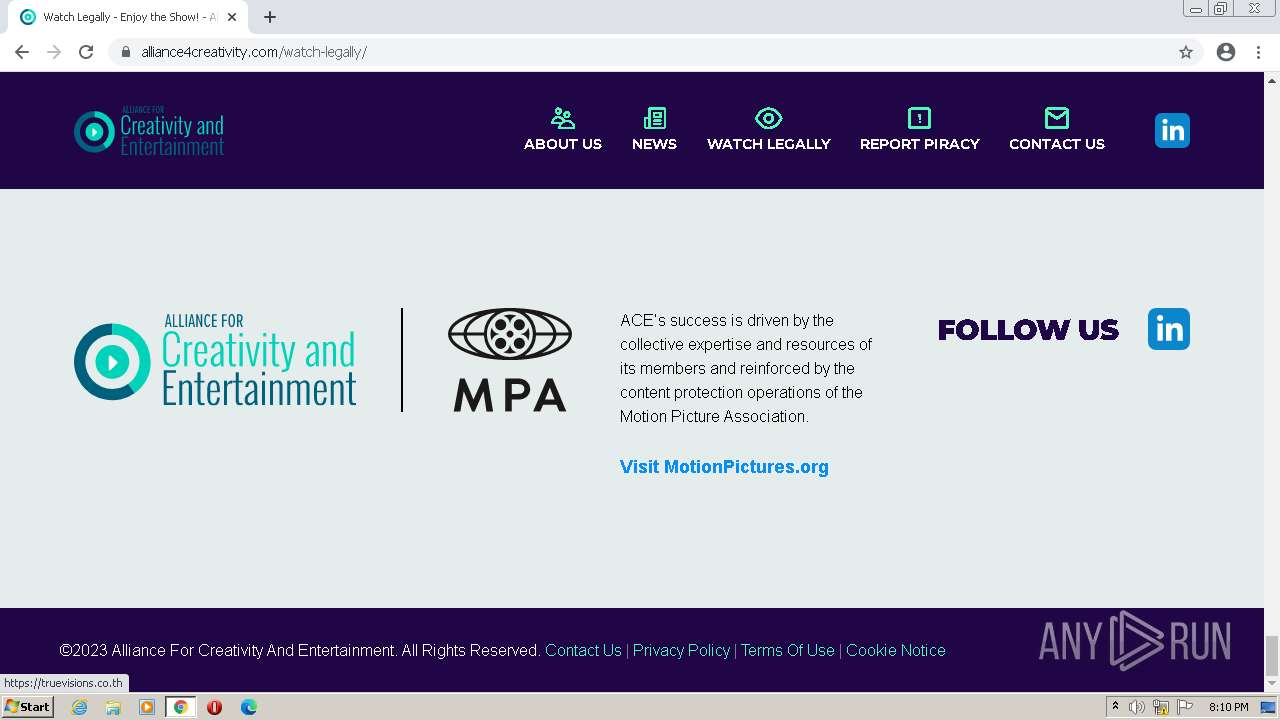
Task: Click the large footer ACE logo
Action: 215,360
